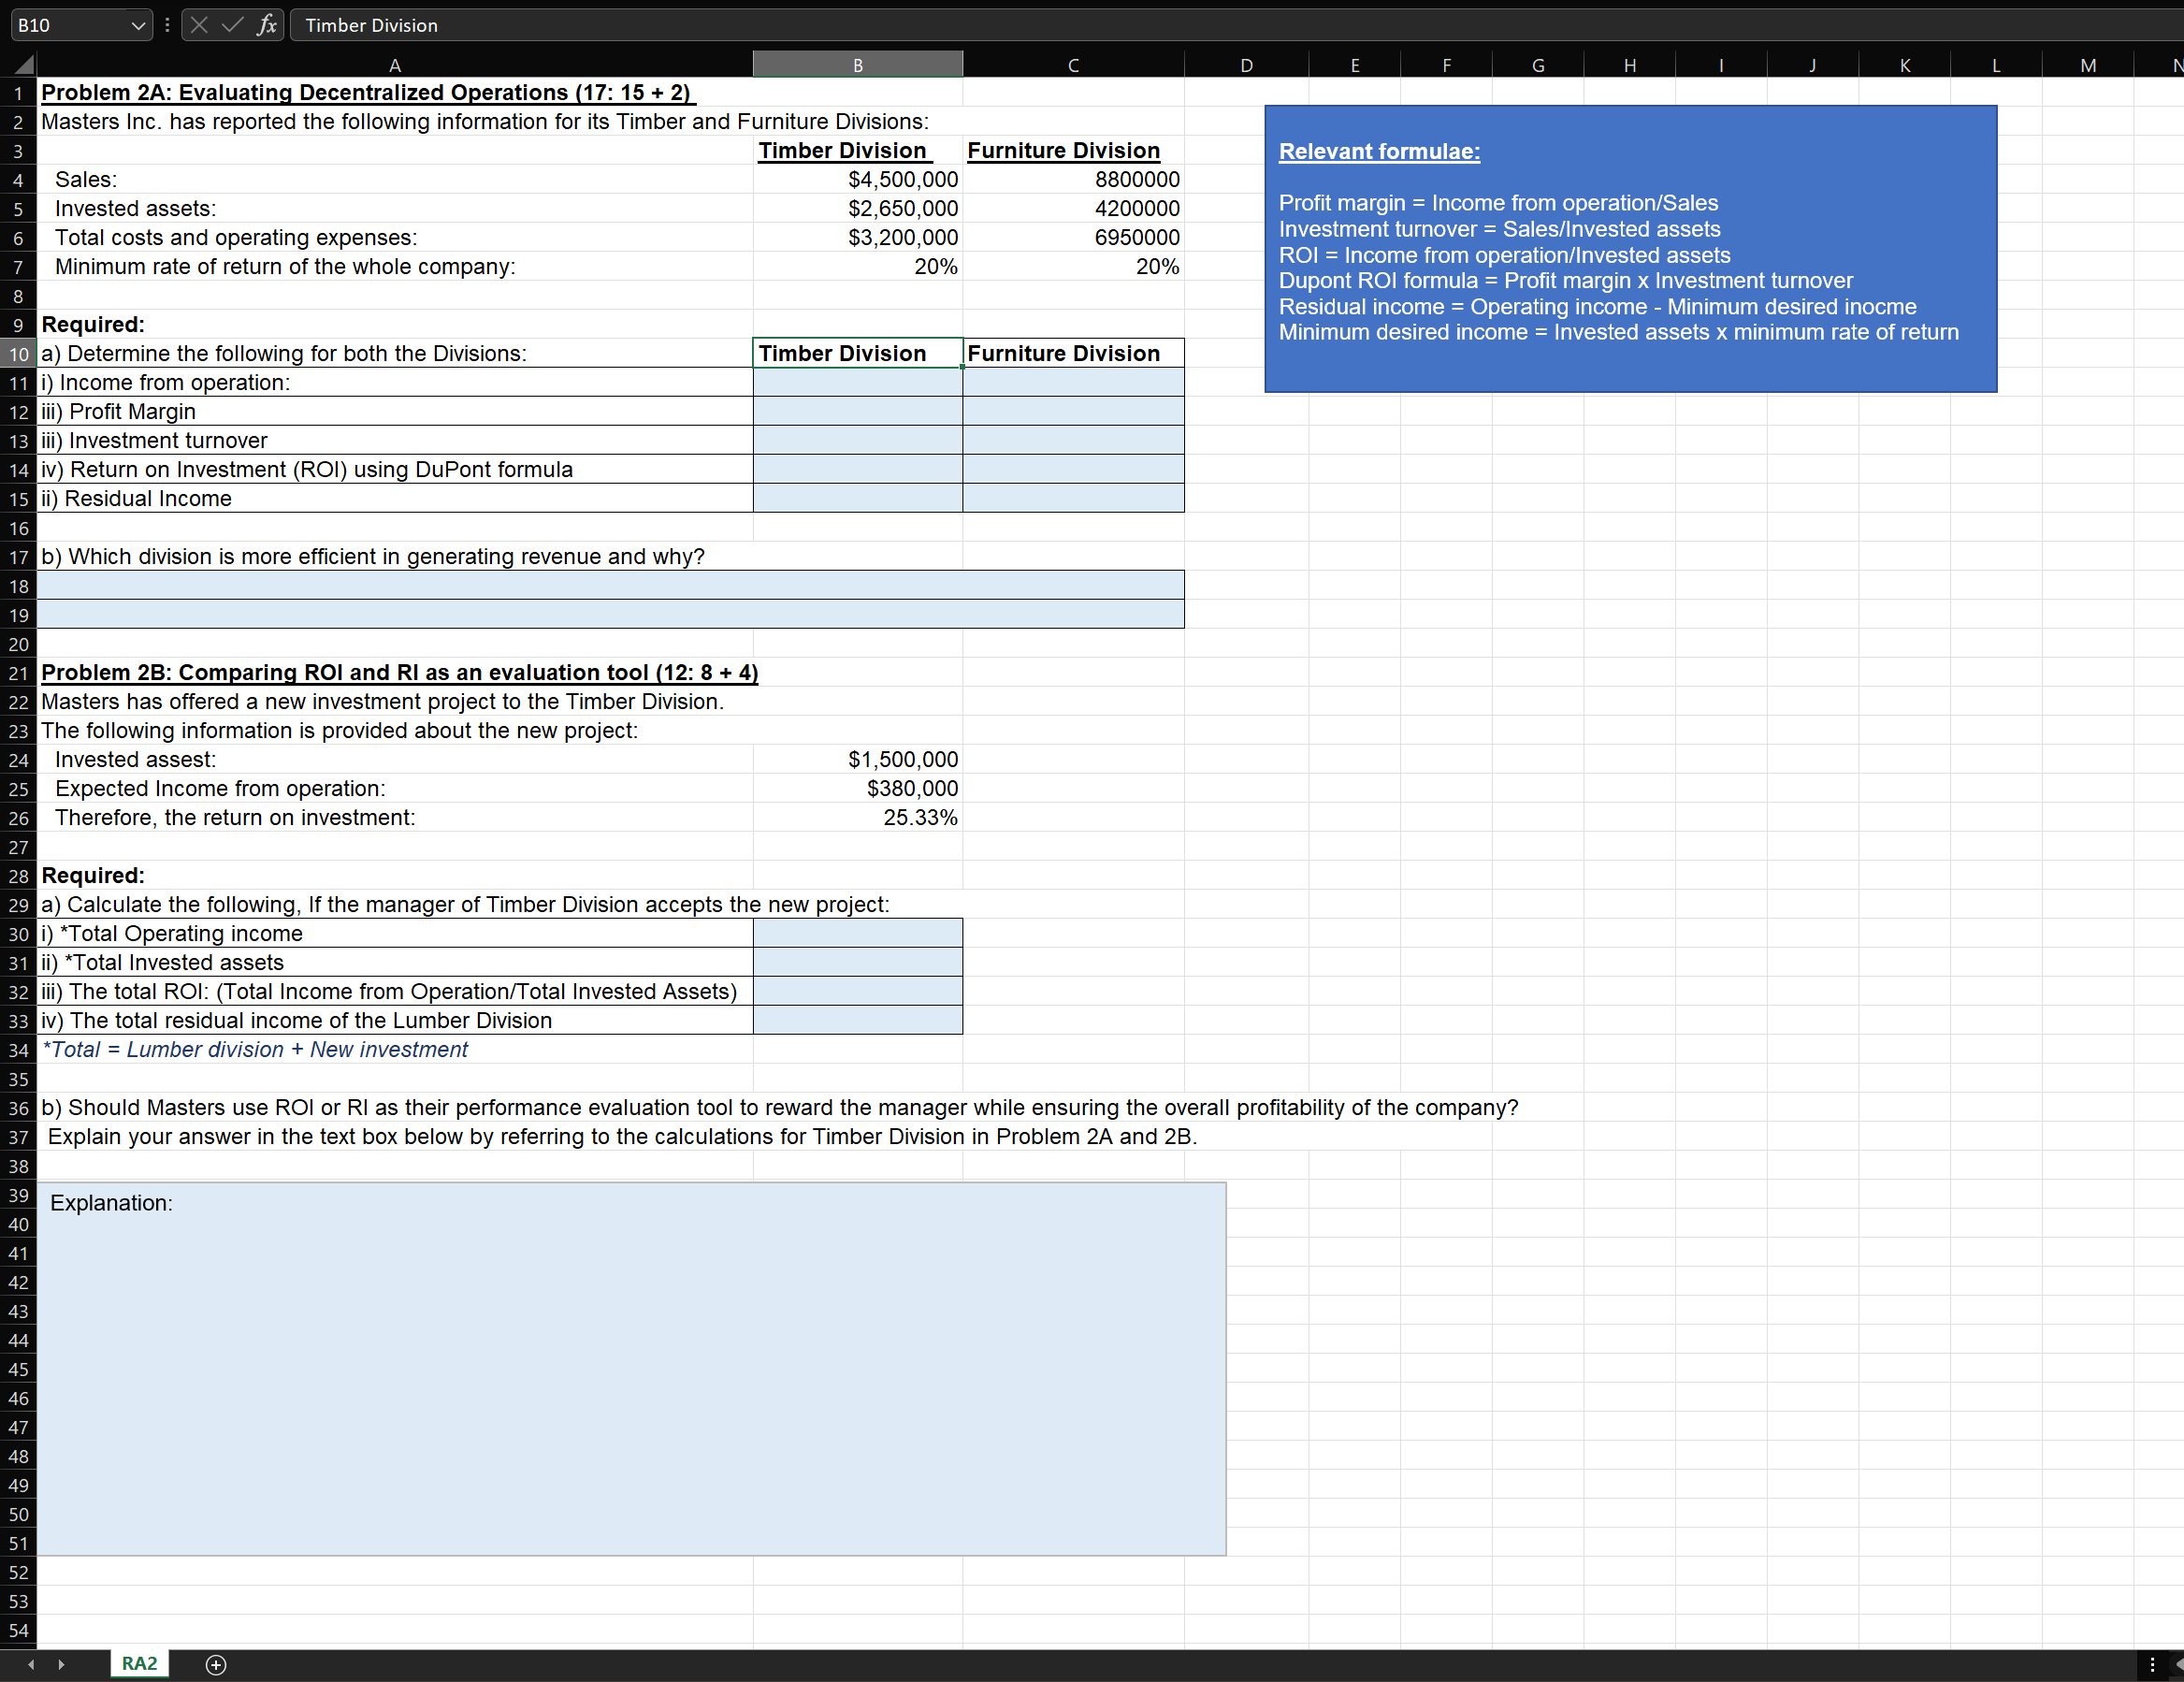Select the Total Operating income input cell
Image resolution: width=2184 pixels, height=1682 pixels.
(x=857, y=933)
